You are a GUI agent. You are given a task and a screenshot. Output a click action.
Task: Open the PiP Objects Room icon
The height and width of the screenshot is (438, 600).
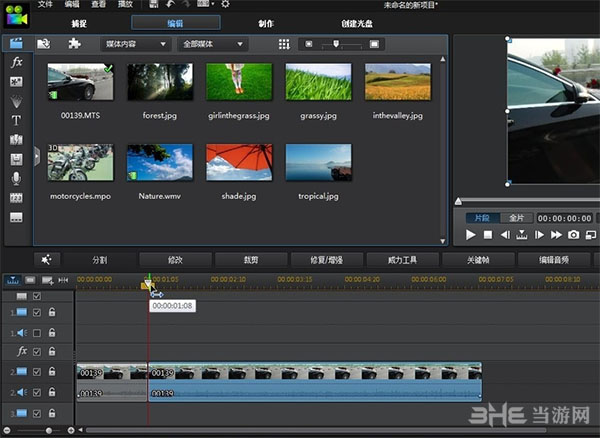(16, 81)
